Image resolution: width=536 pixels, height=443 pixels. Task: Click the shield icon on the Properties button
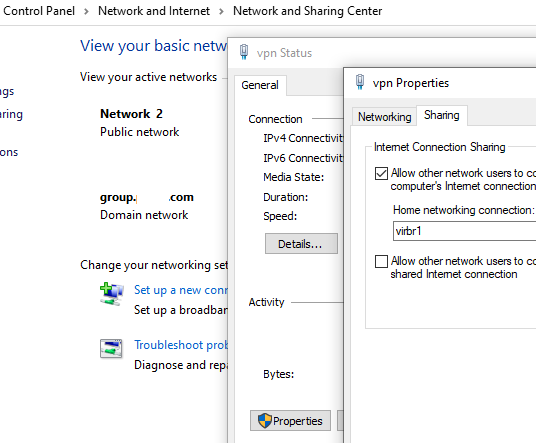[x=265, y=420]
